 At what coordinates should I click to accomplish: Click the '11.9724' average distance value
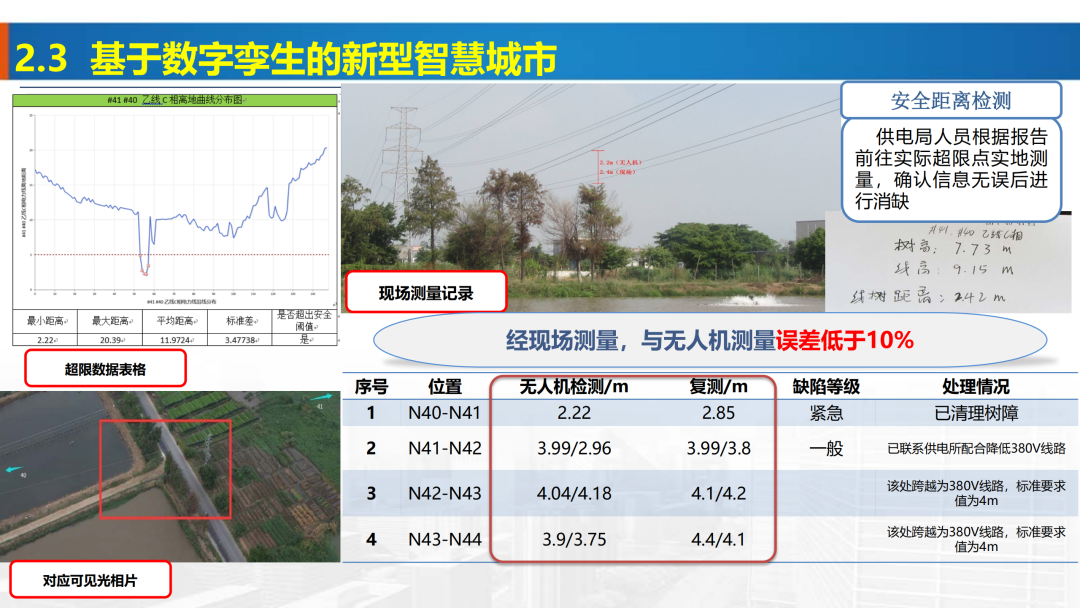(175, 340)
